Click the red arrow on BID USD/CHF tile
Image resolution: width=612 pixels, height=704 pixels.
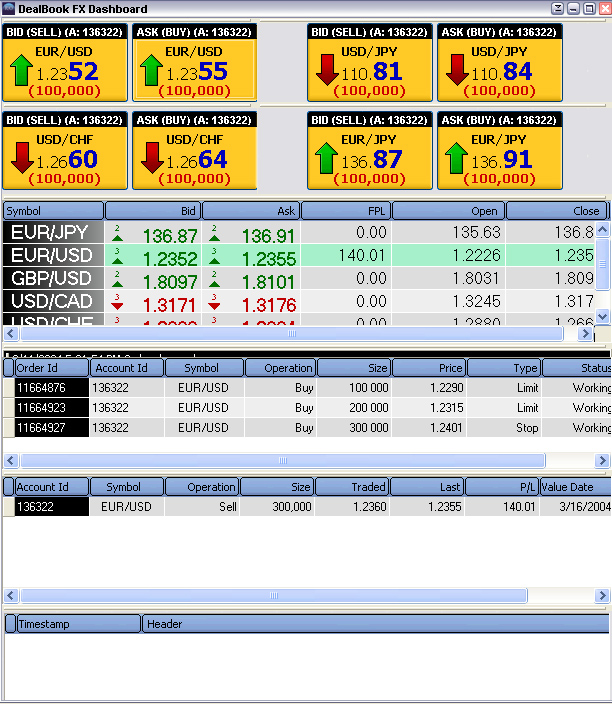click(22, 157)
